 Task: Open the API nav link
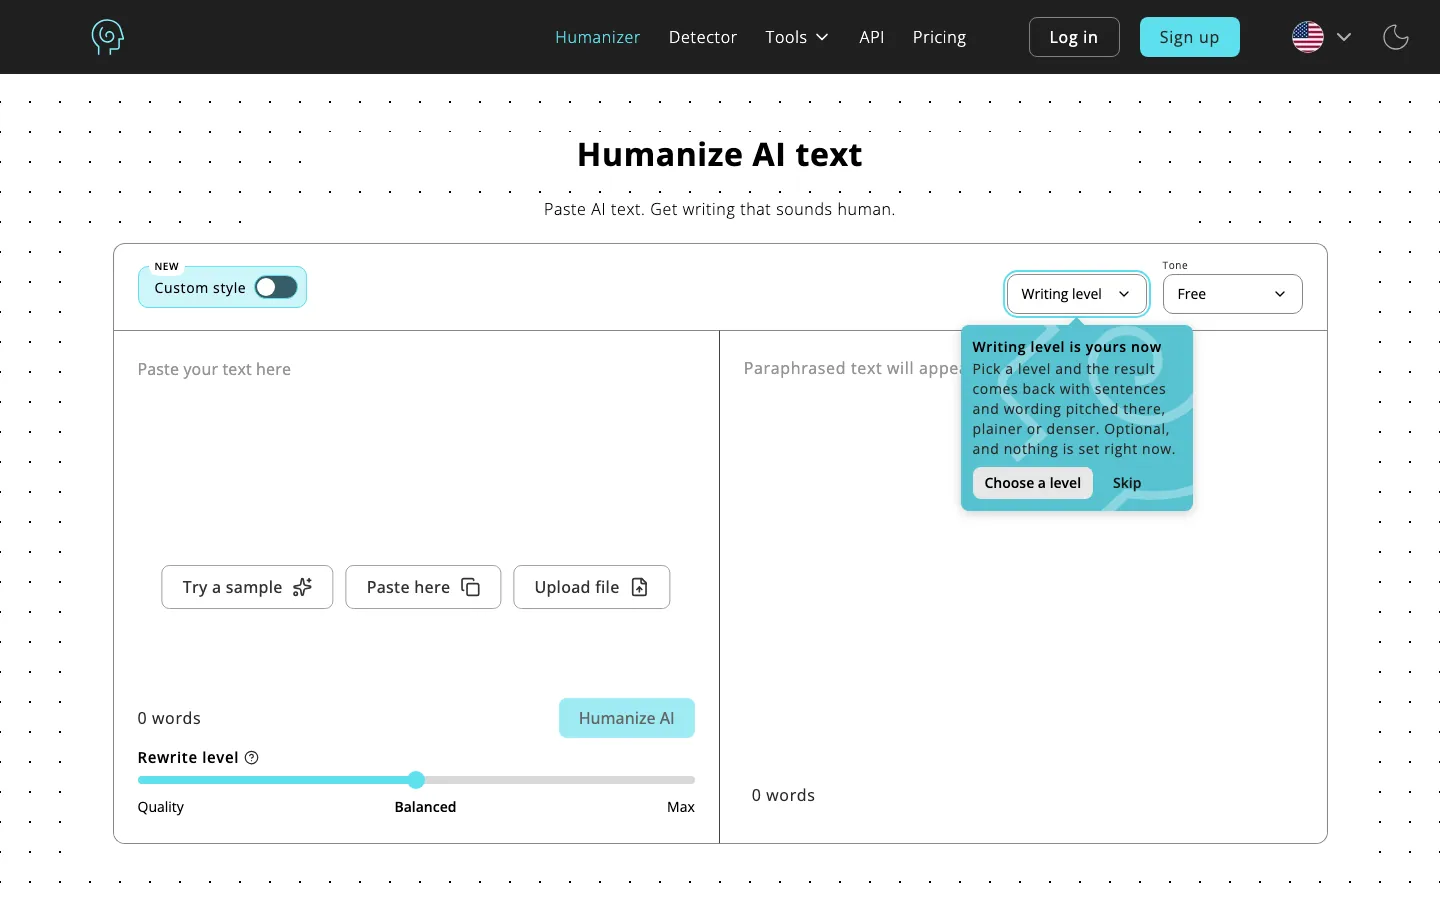pos(871,37)
